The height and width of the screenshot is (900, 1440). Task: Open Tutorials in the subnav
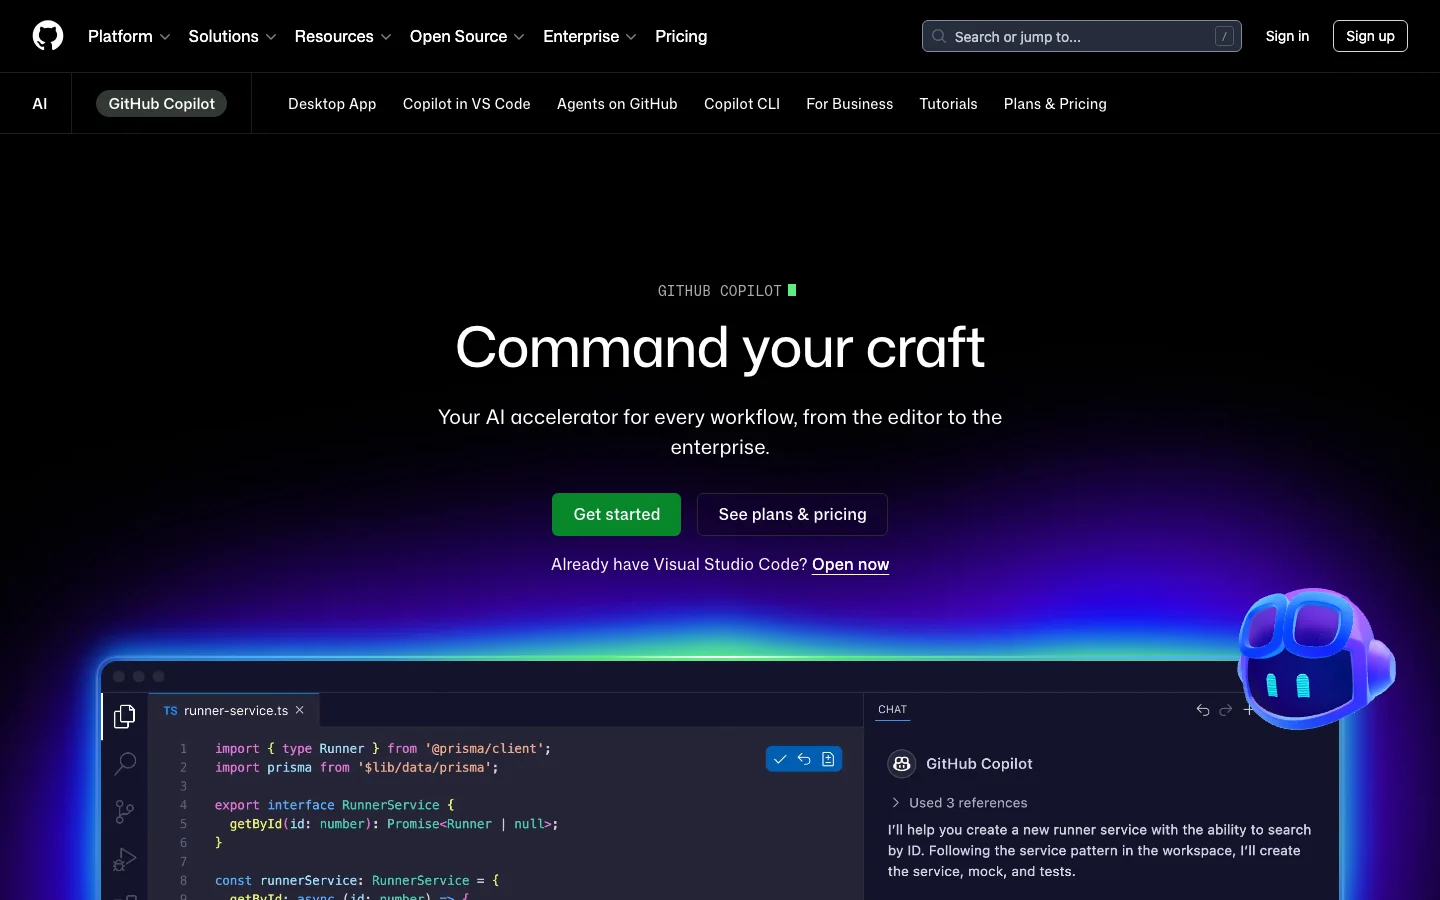(x=949, y=104)
